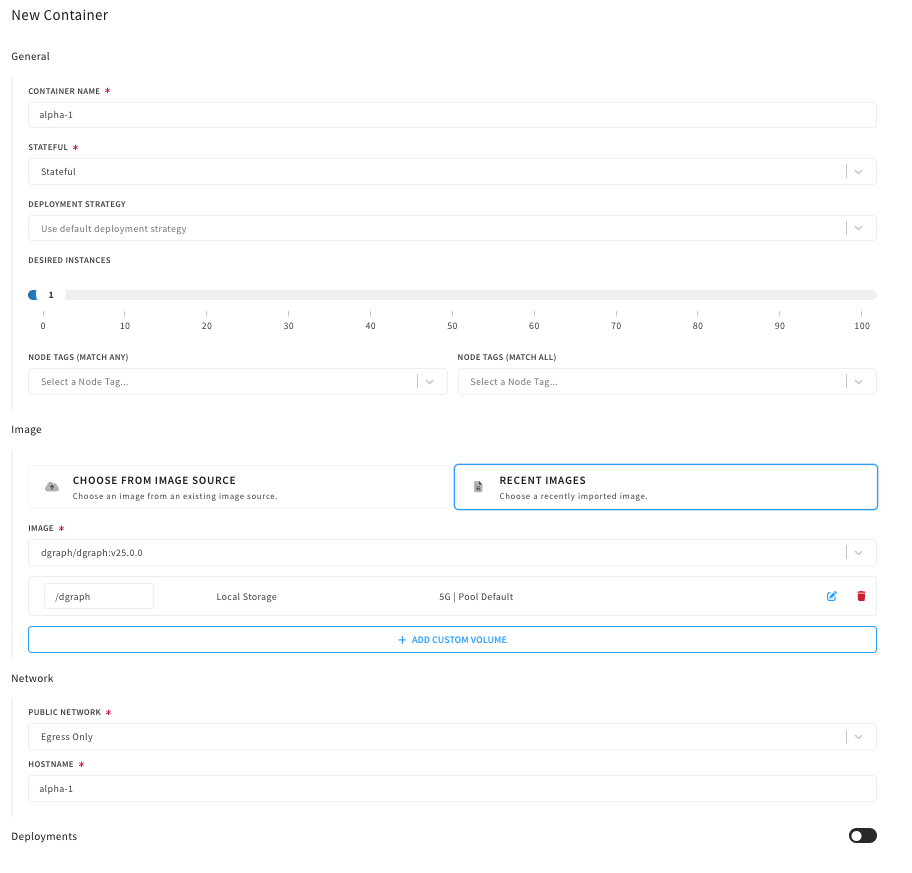Click inside the Hostname input field
Viewport: 912px width, 873px height.
coord(452,788)
